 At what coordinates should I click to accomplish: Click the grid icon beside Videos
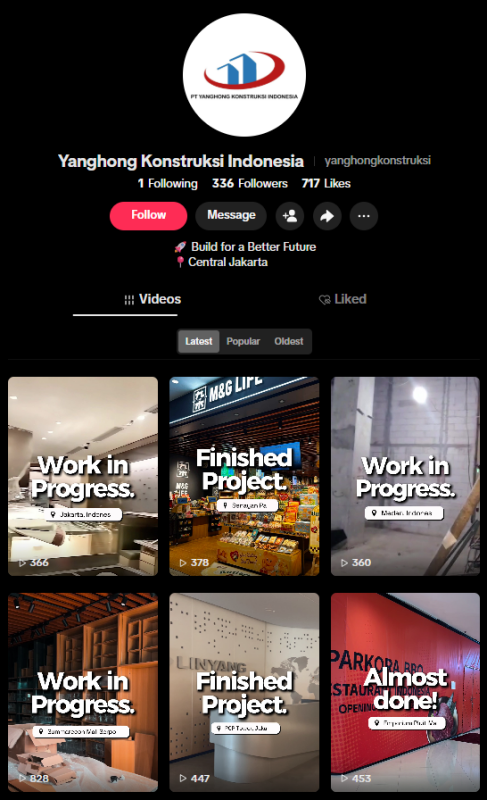129,300
